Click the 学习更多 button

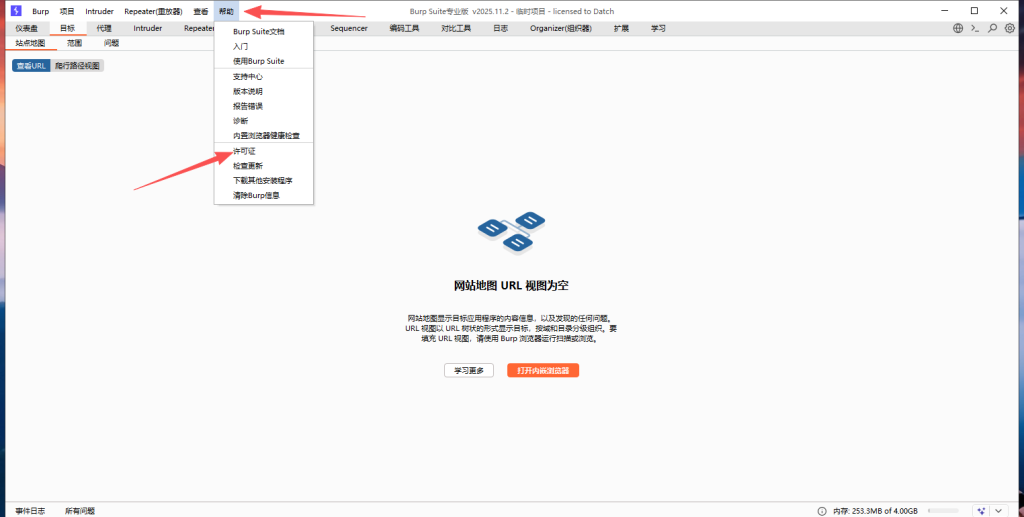(469, 370)
